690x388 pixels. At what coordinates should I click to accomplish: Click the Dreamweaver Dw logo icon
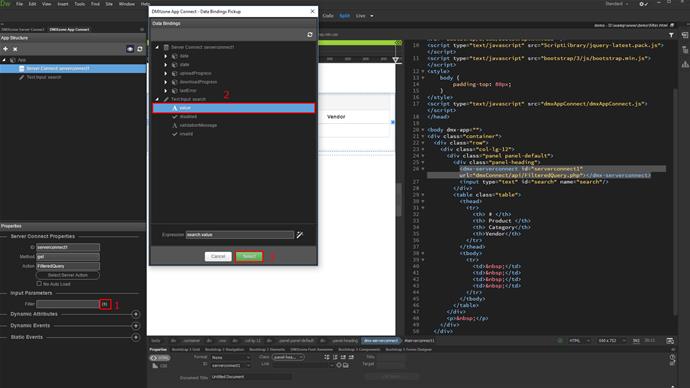(5, 4)
